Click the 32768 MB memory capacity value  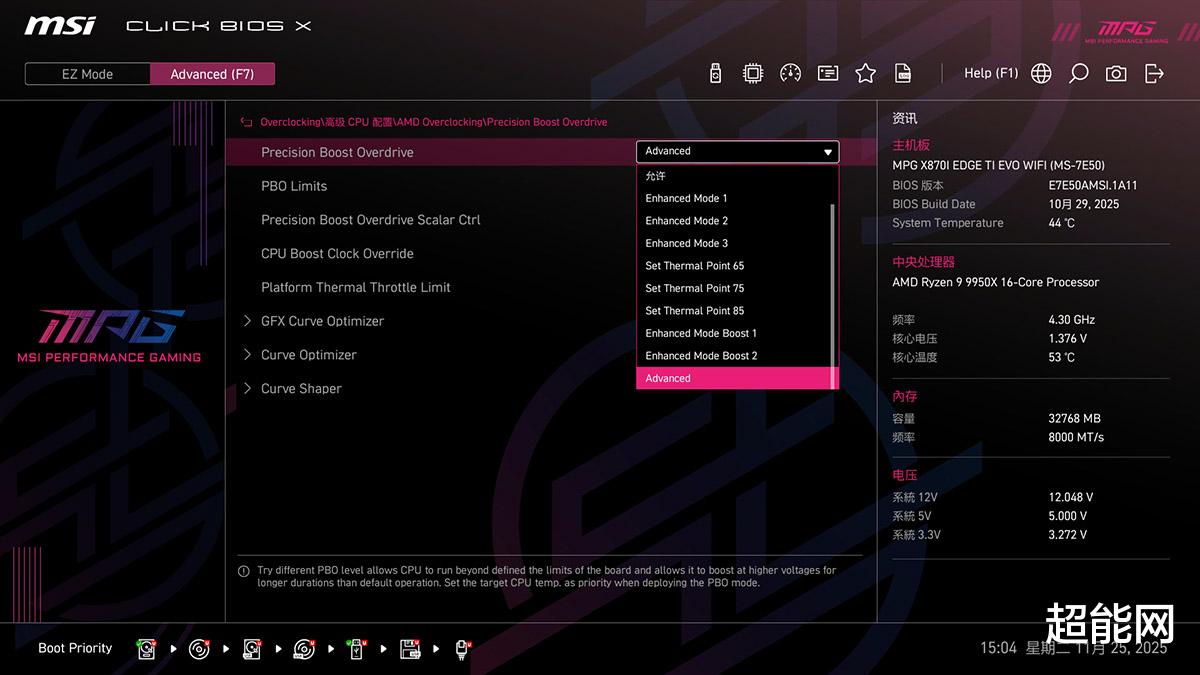1074,418
